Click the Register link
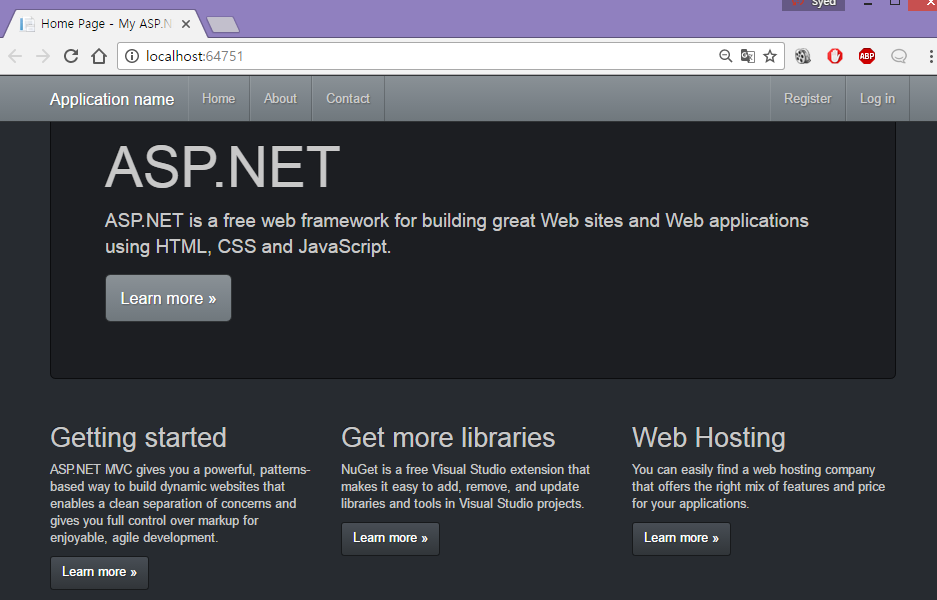This screenshot has height=600, width=937. pos(807,99)
